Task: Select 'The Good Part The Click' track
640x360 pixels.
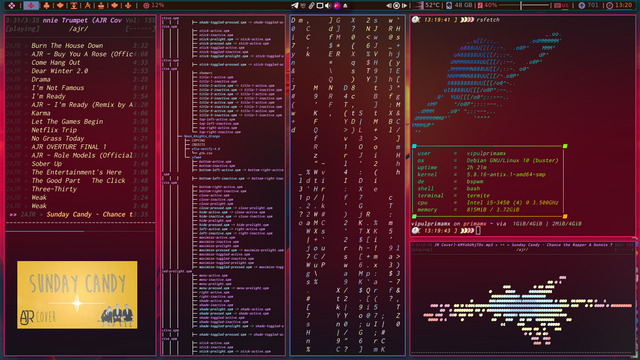Action: pyautogui.click(x=78, y=181)
